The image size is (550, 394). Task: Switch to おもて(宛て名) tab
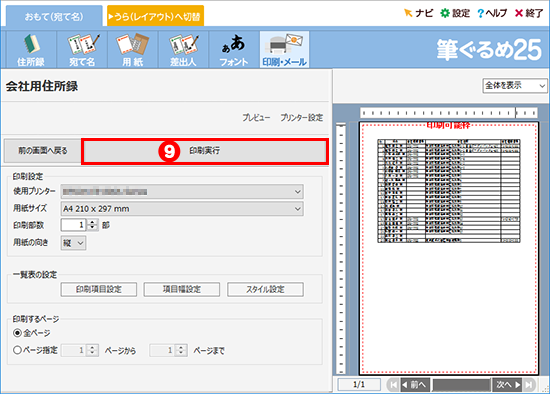[54, 16]
